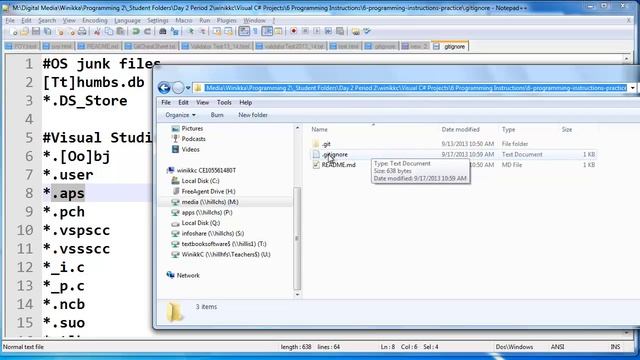Select the README.md file in Explorer list

[x=338, y=165]
